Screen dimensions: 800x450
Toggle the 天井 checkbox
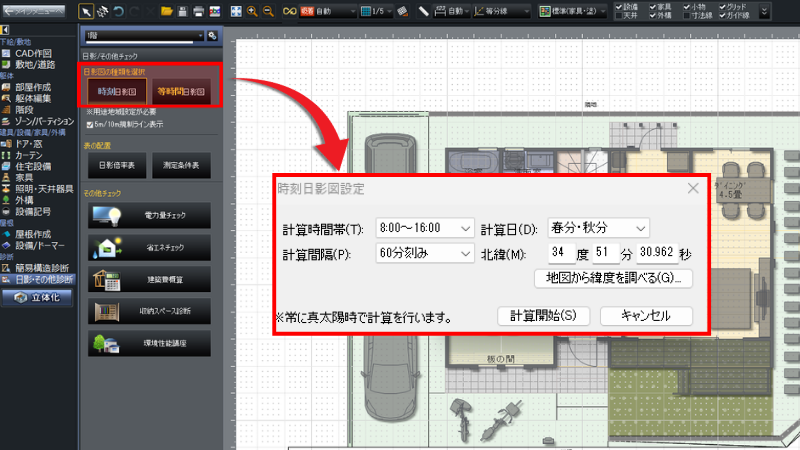[x=619, y=16]
